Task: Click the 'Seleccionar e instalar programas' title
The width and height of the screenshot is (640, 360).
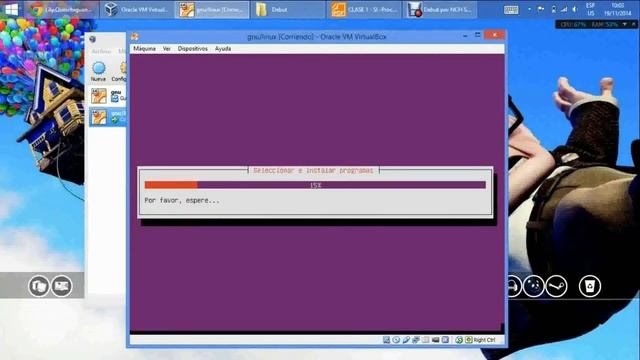Action: 313,170
